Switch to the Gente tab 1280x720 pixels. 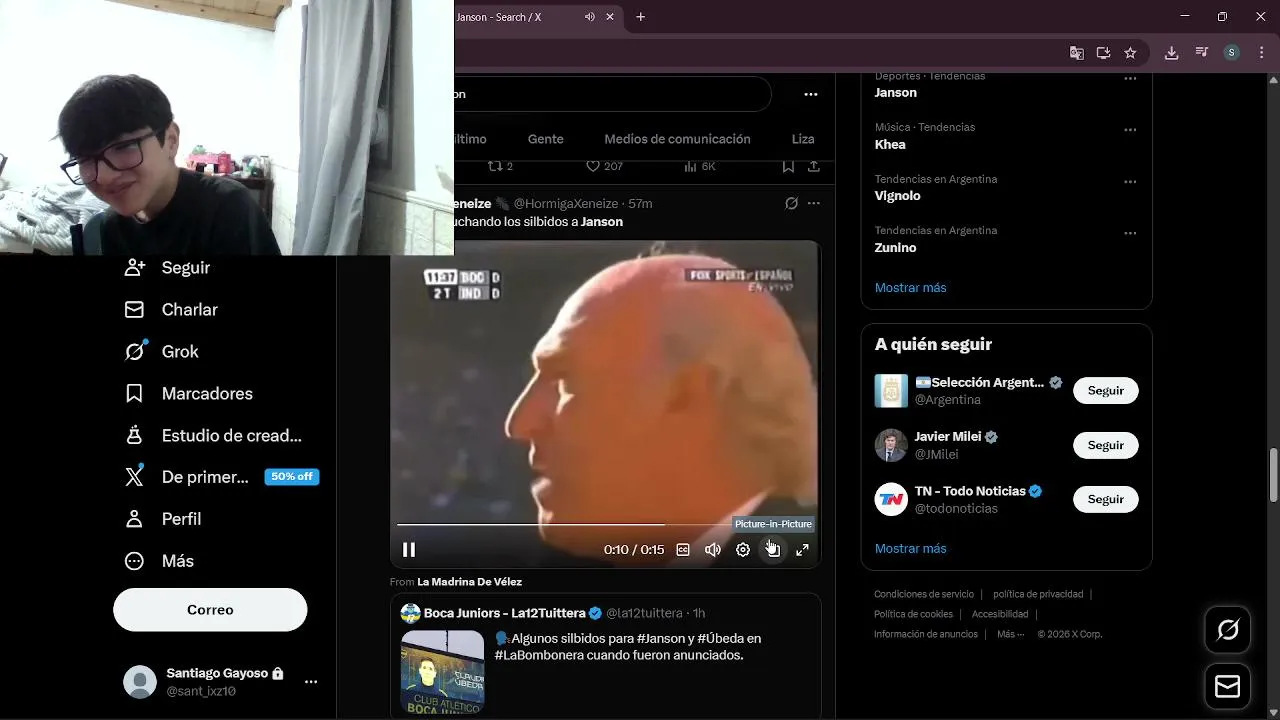[546, 139]
